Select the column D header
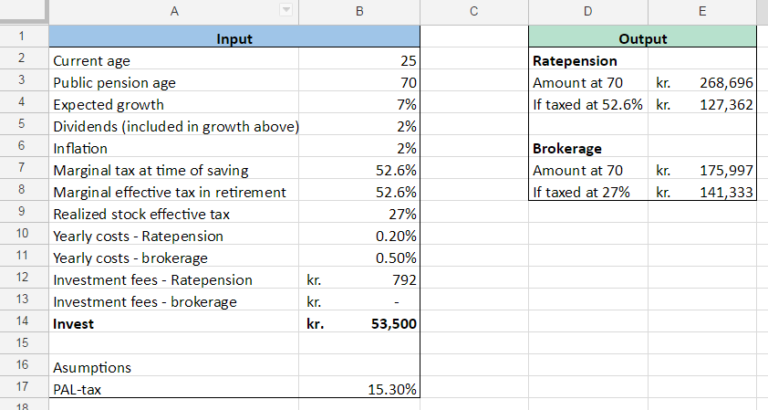The width and height of the screenshot is (768, 410). pos(587,11)
